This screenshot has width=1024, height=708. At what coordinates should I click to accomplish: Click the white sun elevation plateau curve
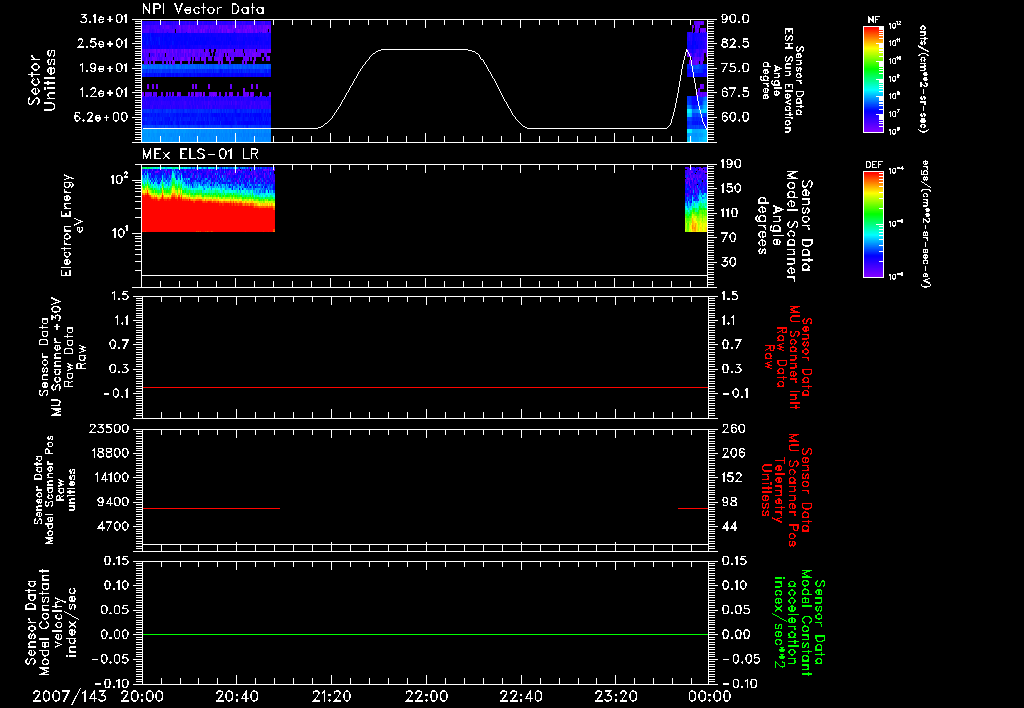tap(426, 50)
